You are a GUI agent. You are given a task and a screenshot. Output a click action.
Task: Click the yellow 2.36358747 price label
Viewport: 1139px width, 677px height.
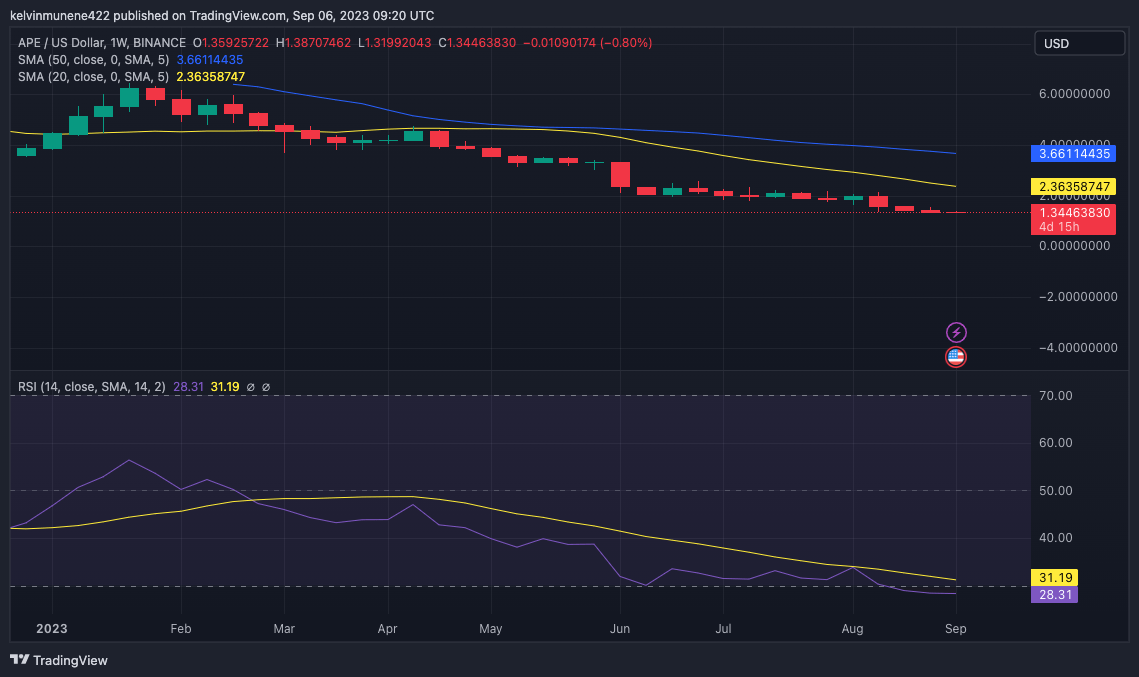coord(1073,187)
